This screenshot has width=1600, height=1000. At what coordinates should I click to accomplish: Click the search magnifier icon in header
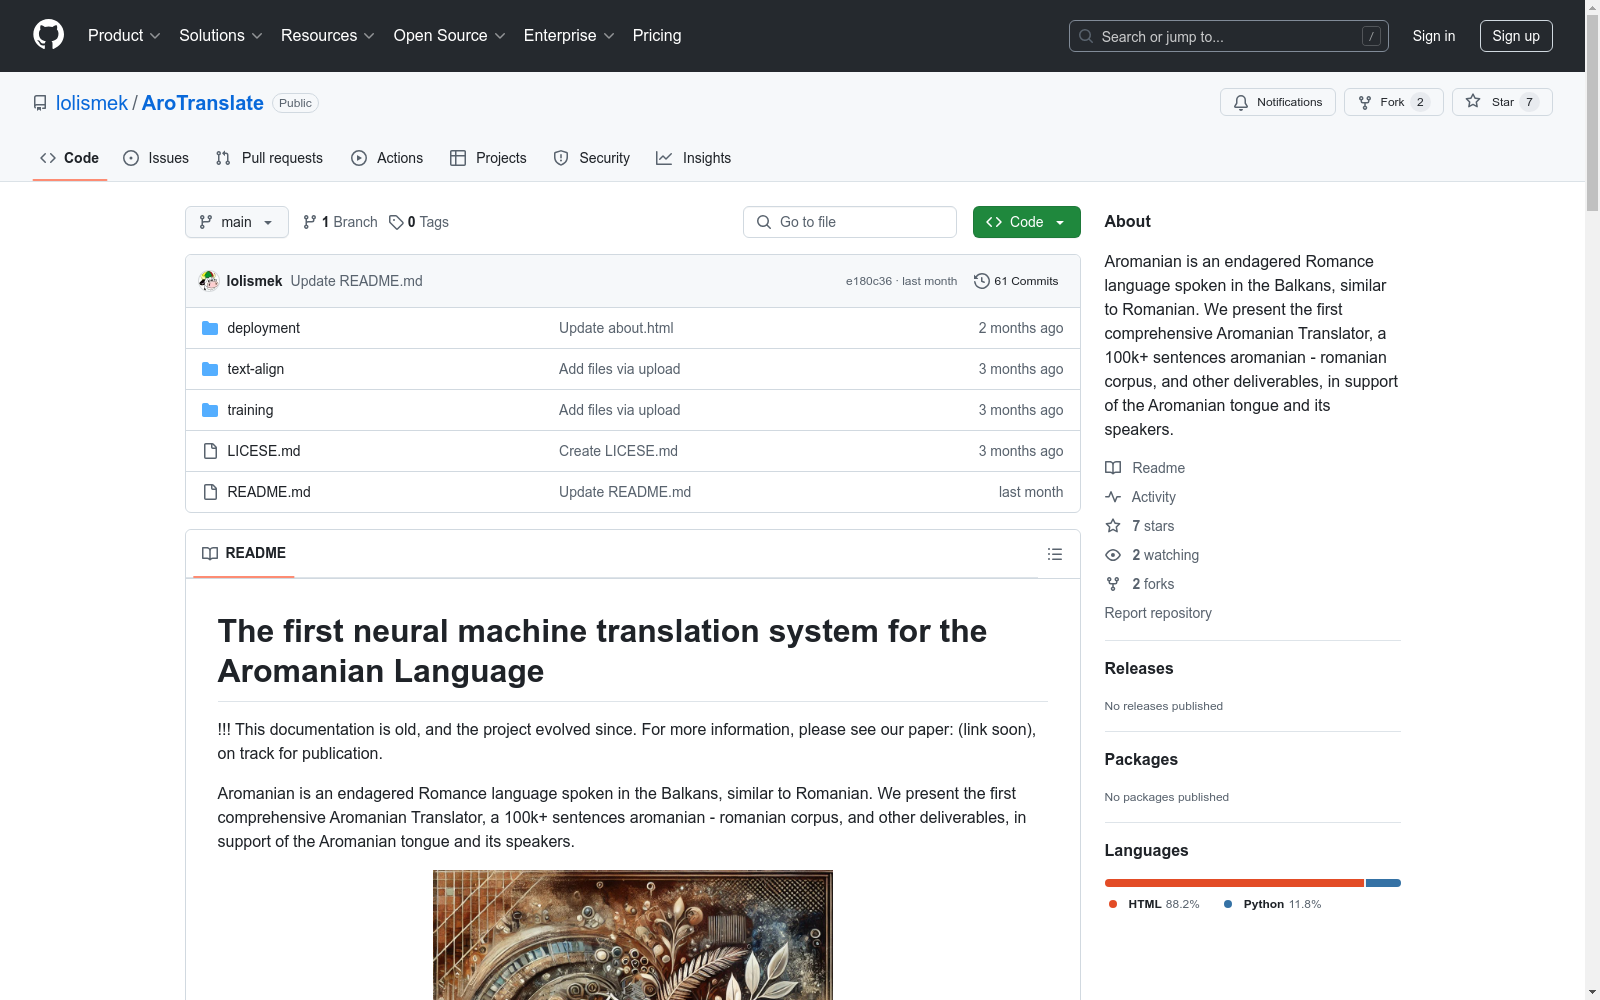[x=1086, y=36]
